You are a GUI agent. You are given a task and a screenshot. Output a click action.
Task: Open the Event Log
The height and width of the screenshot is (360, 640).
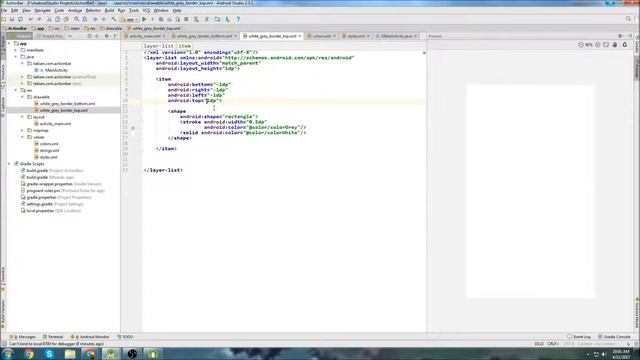click(579, 337)
